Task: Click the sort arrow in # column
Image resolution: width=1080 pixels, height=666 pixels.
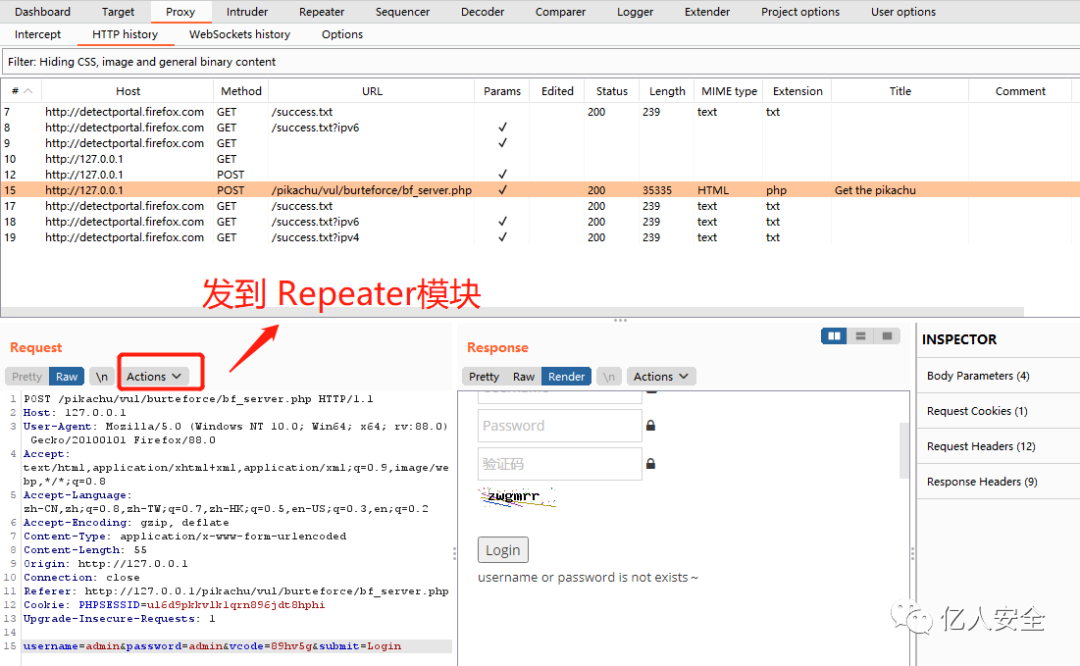Action: pos(28,91)
